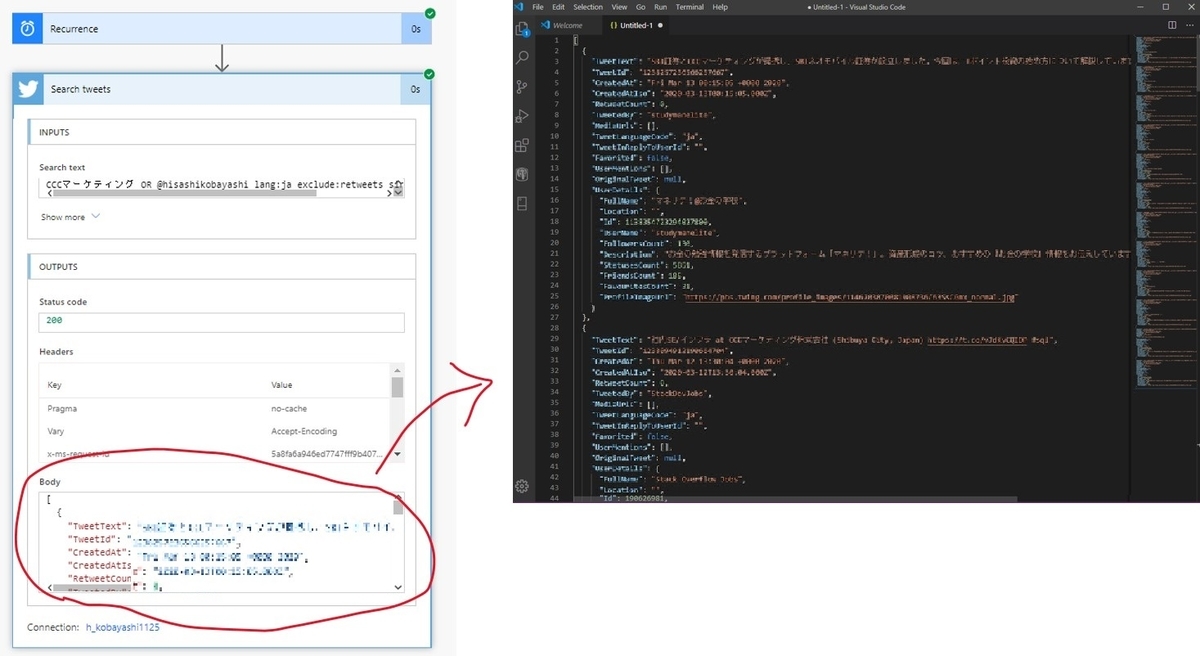Screen dimensions: 1200x656
Task: Switch to the Welcome tab
Action: 567,24
